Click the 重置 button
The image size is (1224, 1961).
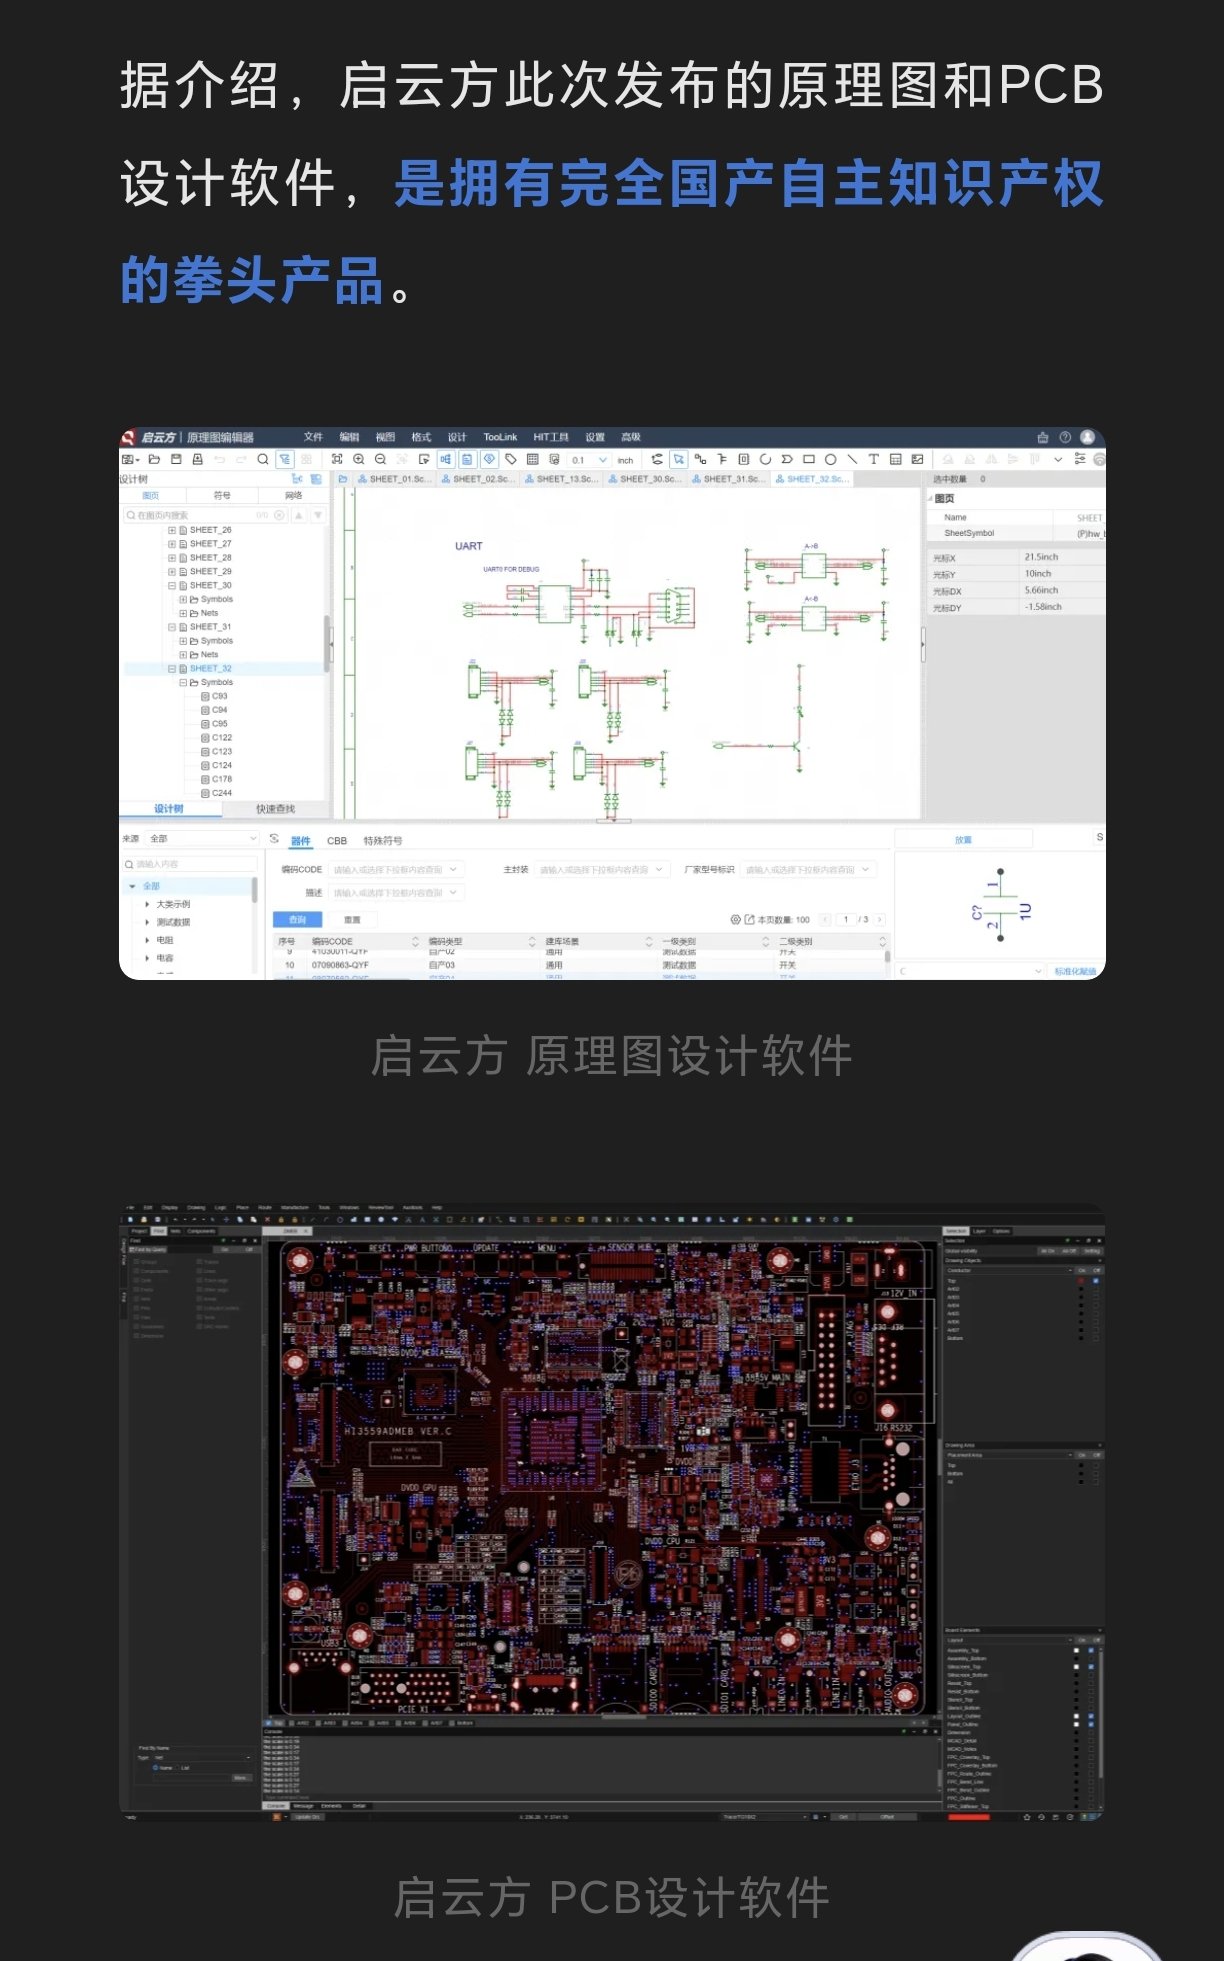click(x=352, y=919)
